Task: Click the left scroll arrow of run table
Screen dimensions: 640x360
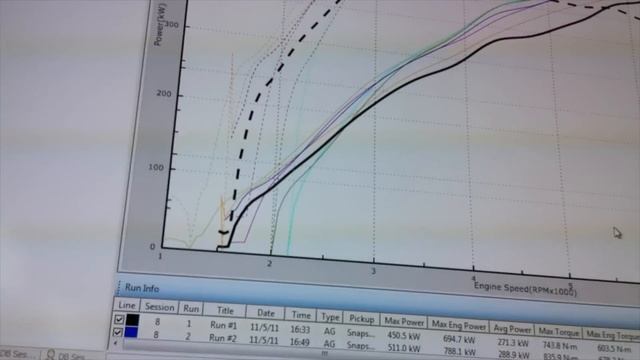Action: click(115, 343)
